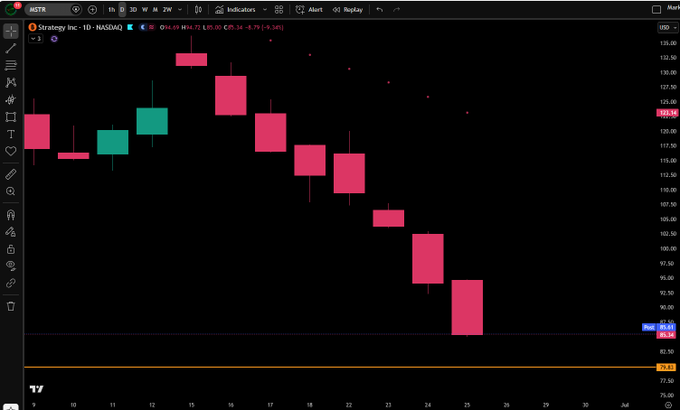
Task: Click the 135.00 price scale value
Action: 668,43
